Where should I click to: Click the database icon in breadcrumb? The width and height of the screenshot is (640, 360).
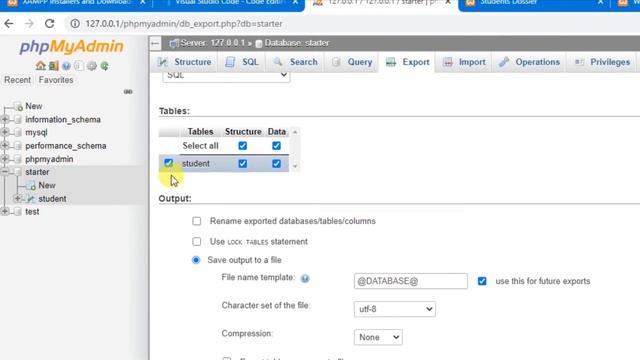point(259,43)
